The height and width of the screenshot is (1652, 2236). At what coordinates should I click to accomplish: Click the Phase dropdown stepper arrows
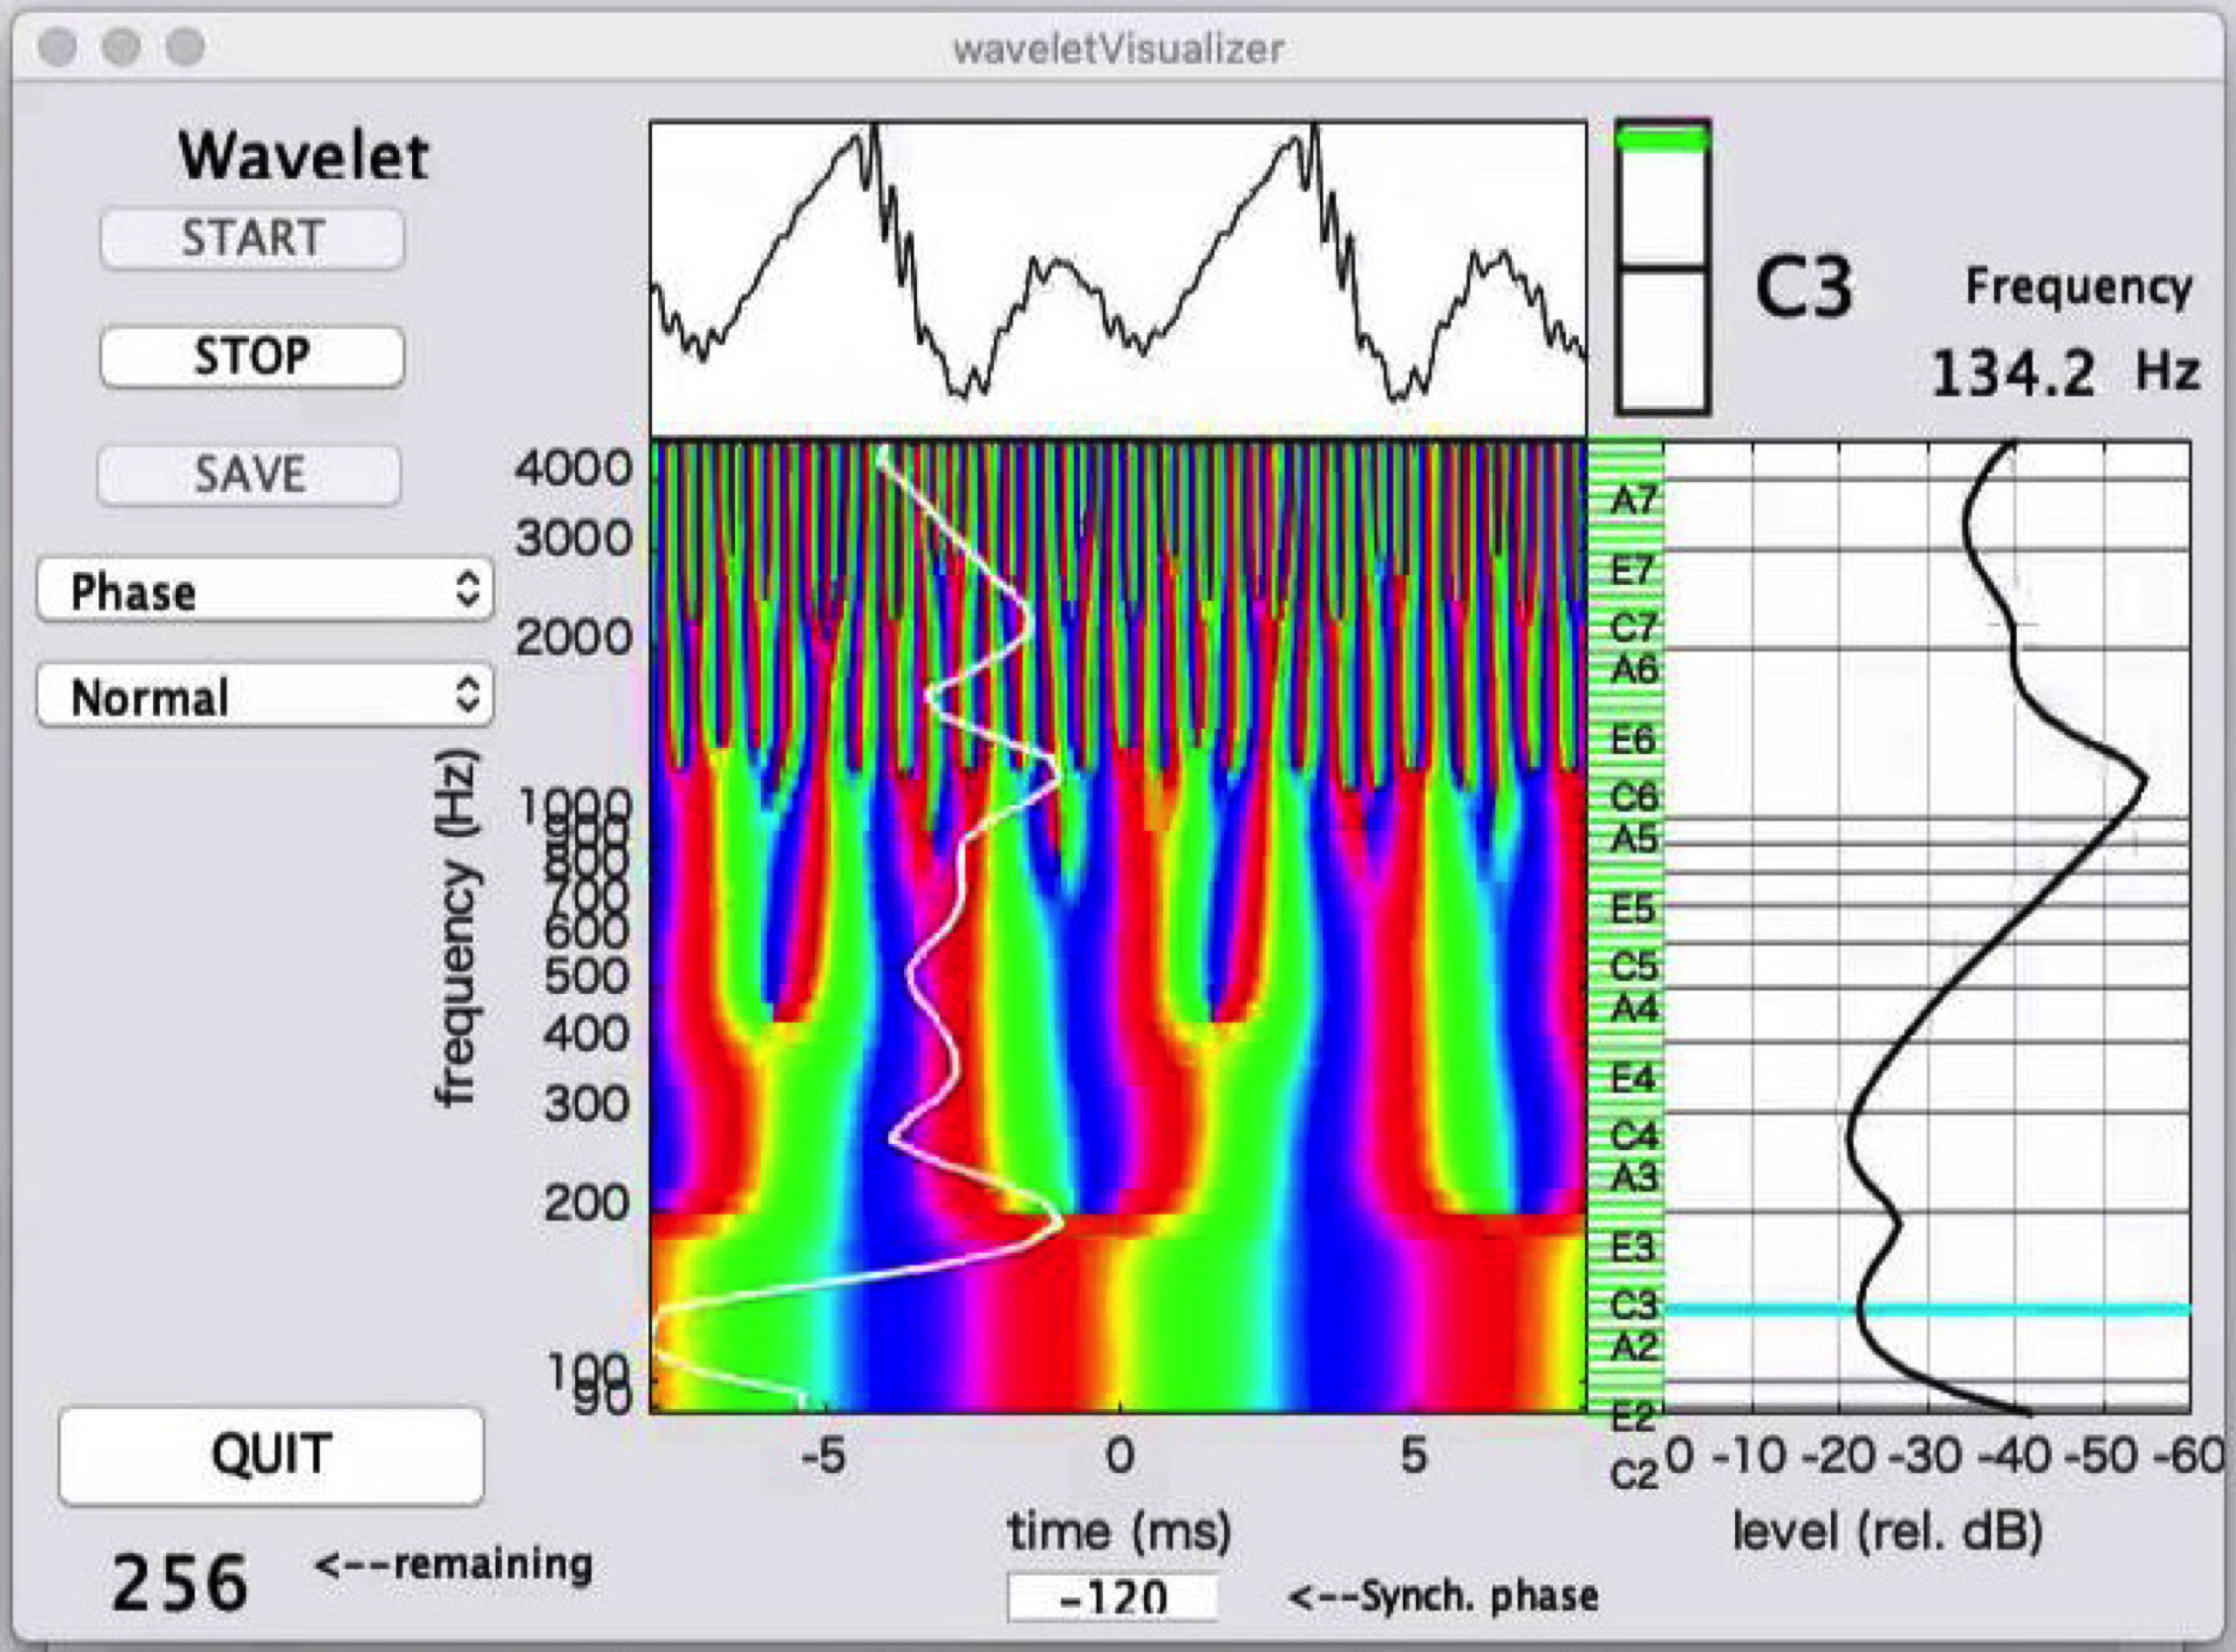(467, 590)
